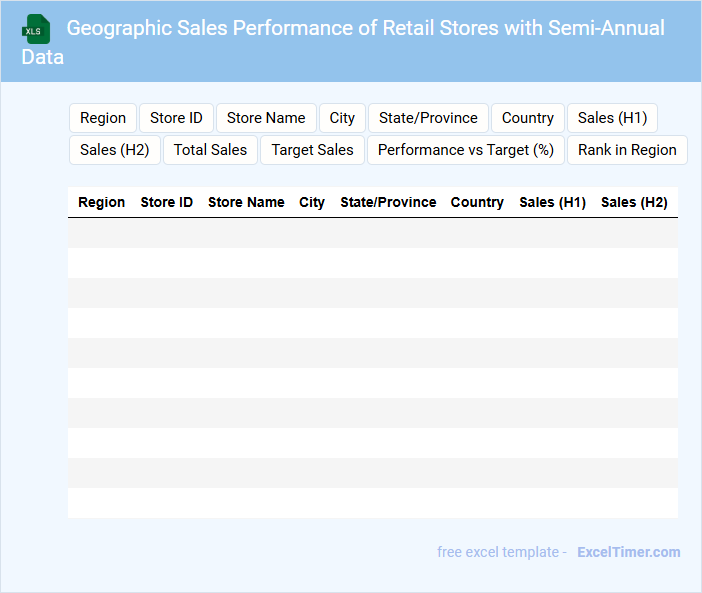702x593 pixels.
Task: Click the Target Sales tag
Action: click(312, 150)
